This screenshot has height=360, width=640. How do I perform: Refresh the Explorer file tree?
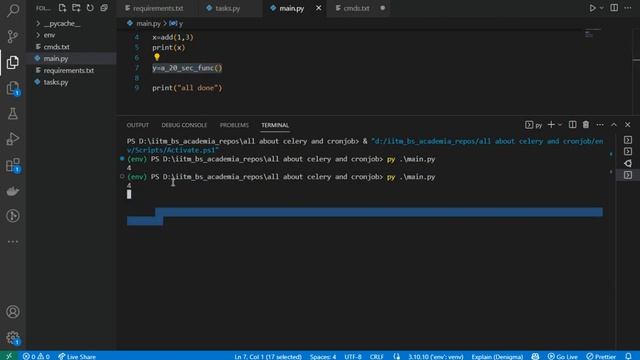90,8
